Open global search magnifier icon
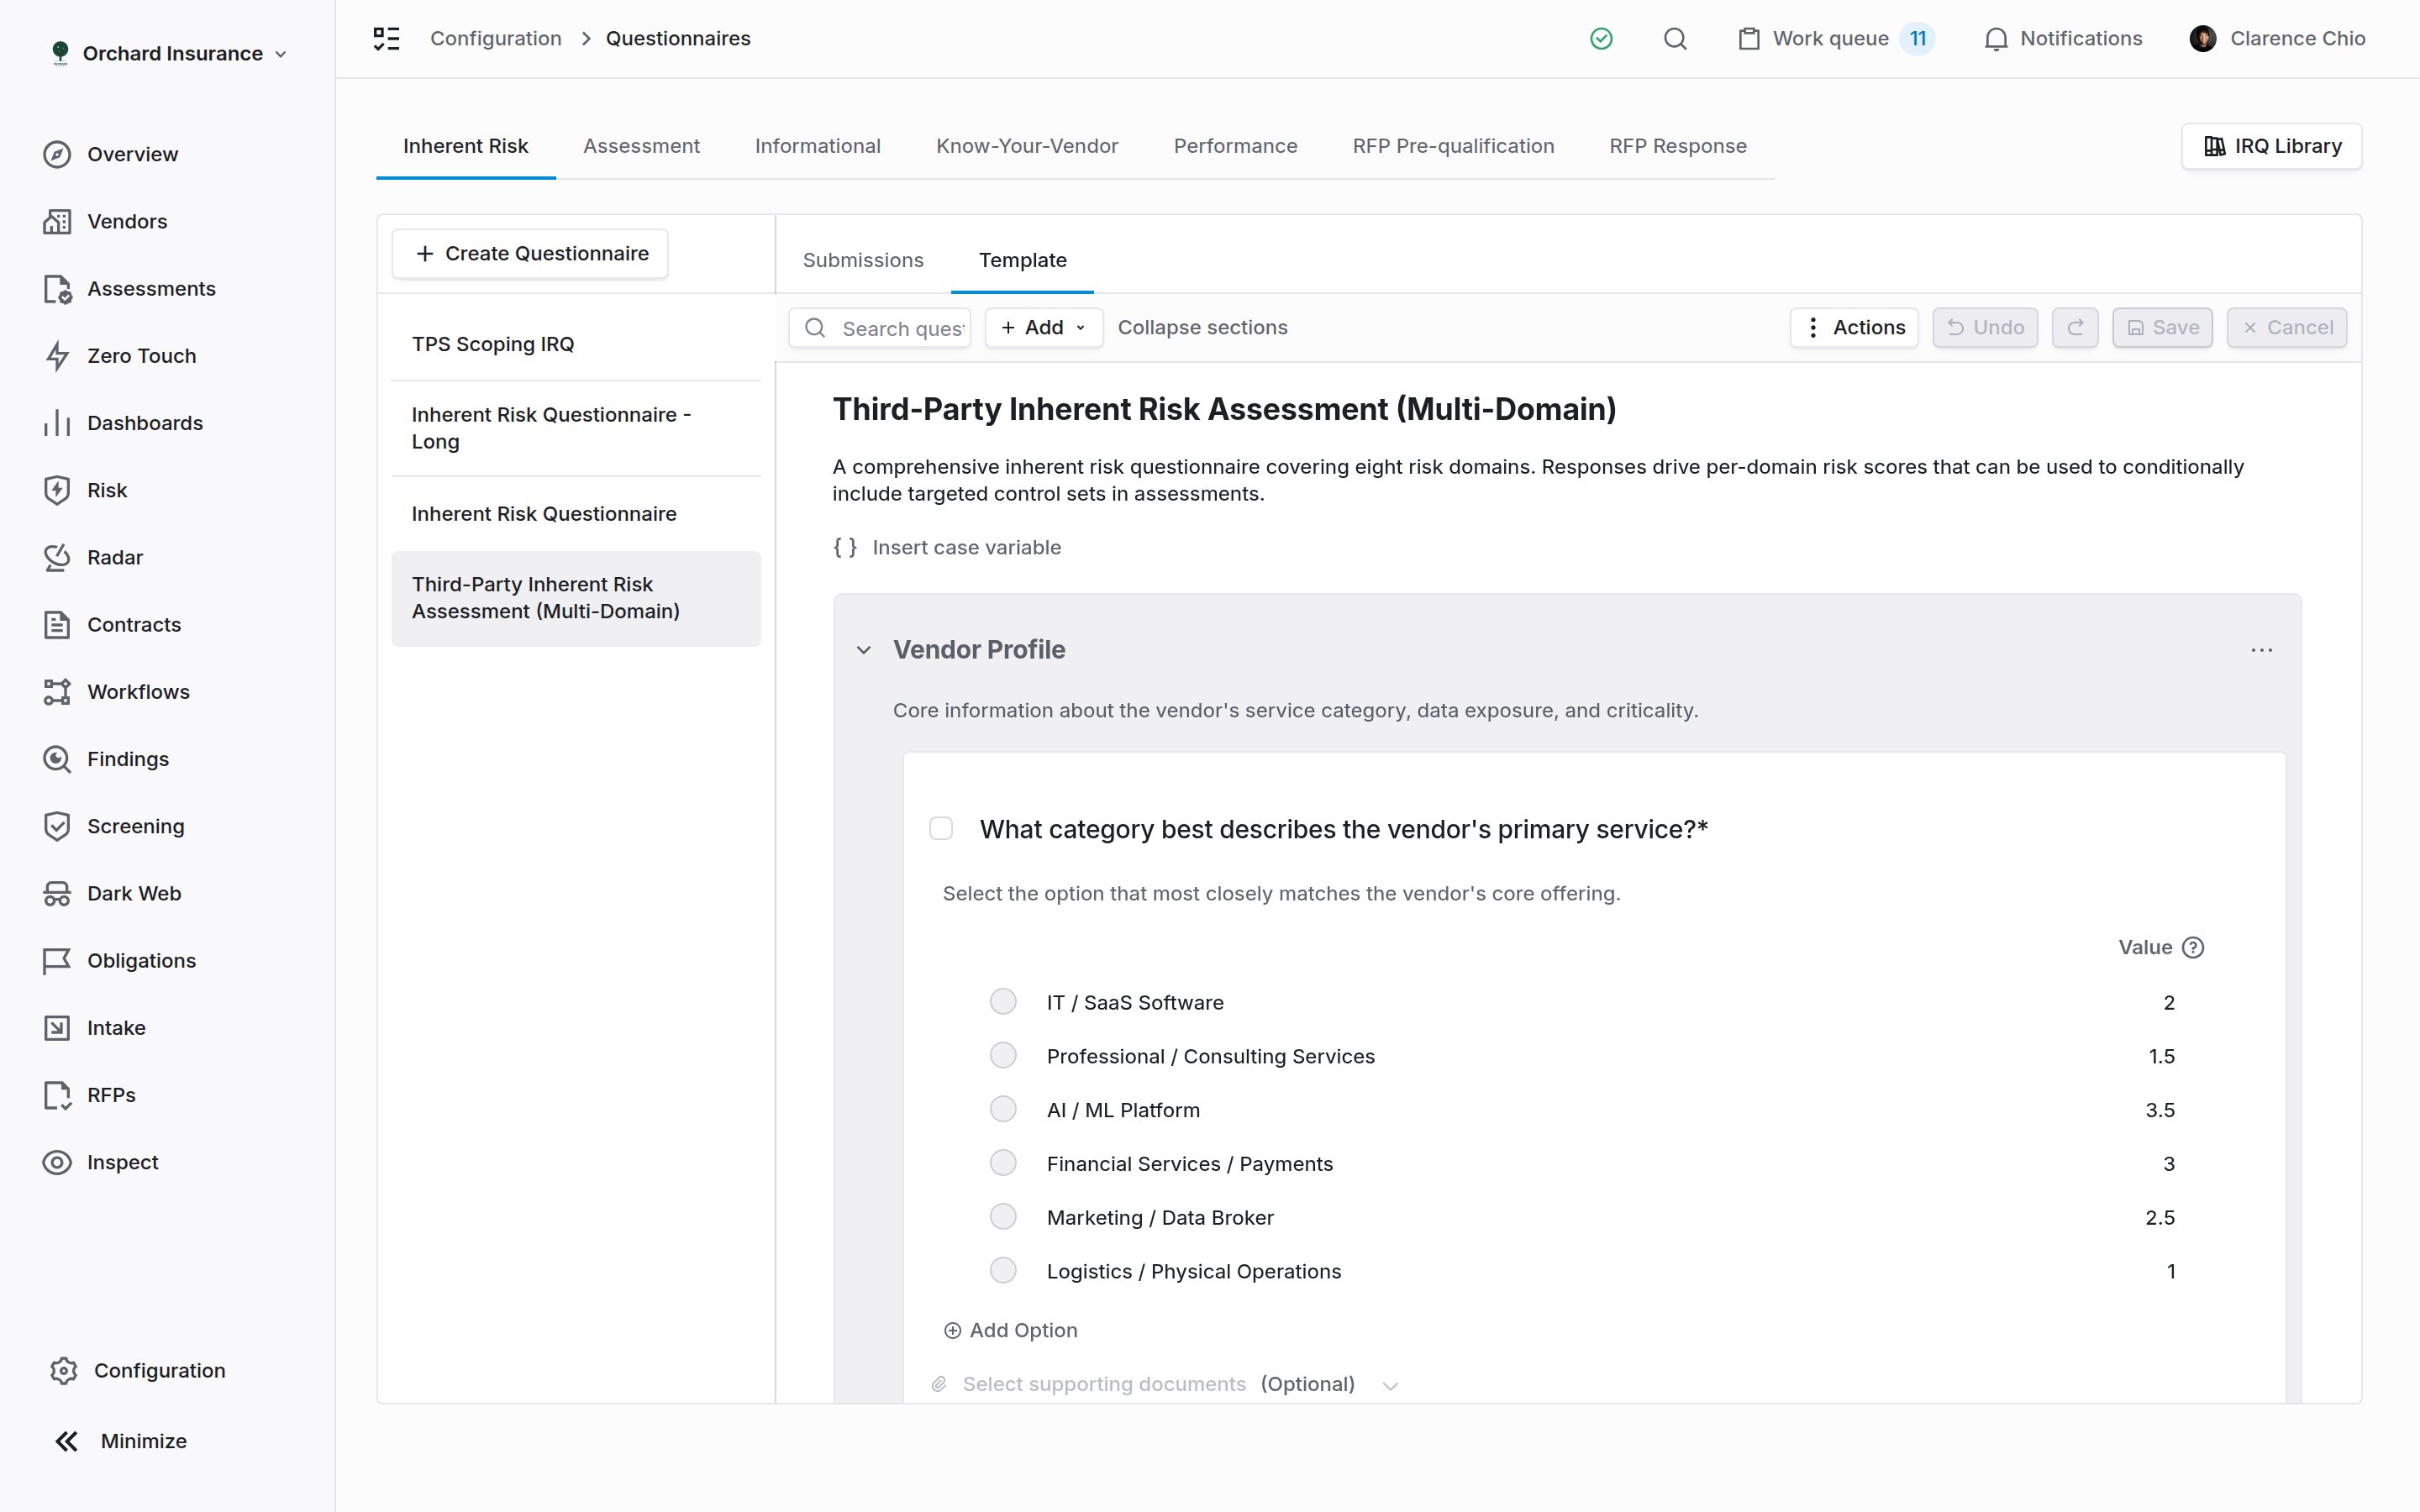This screenshot has height=1512, width=2420. click(1675, 38)
